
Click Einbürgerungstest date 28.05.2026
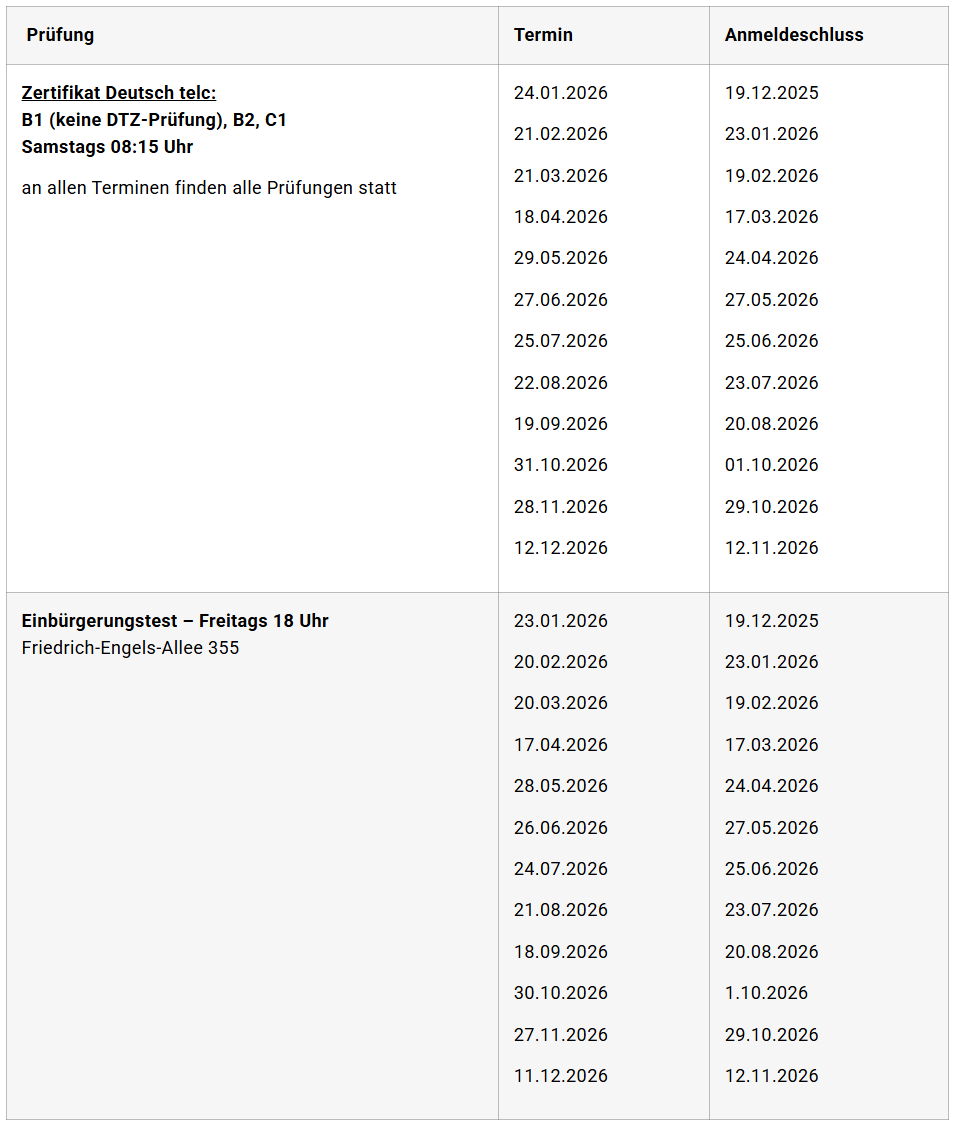560,786
